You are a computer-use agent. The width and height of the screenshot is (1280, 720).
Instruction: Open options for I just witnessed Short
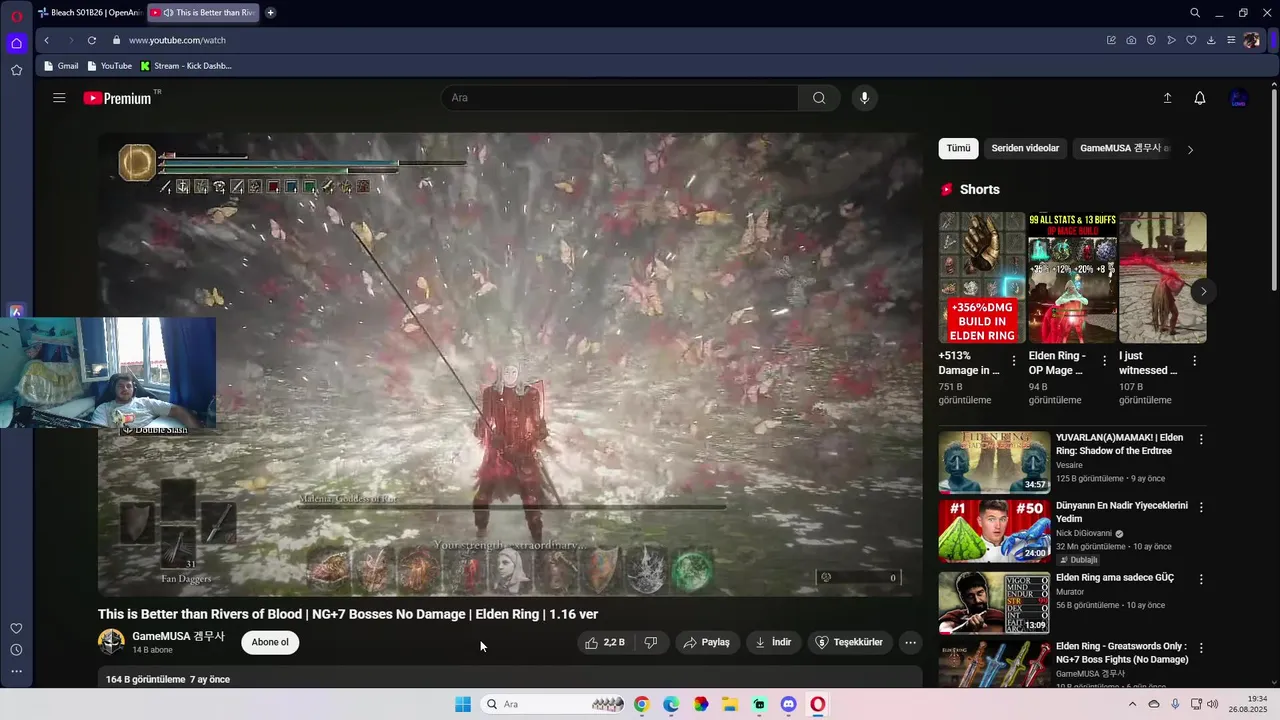pos(1194,361)
